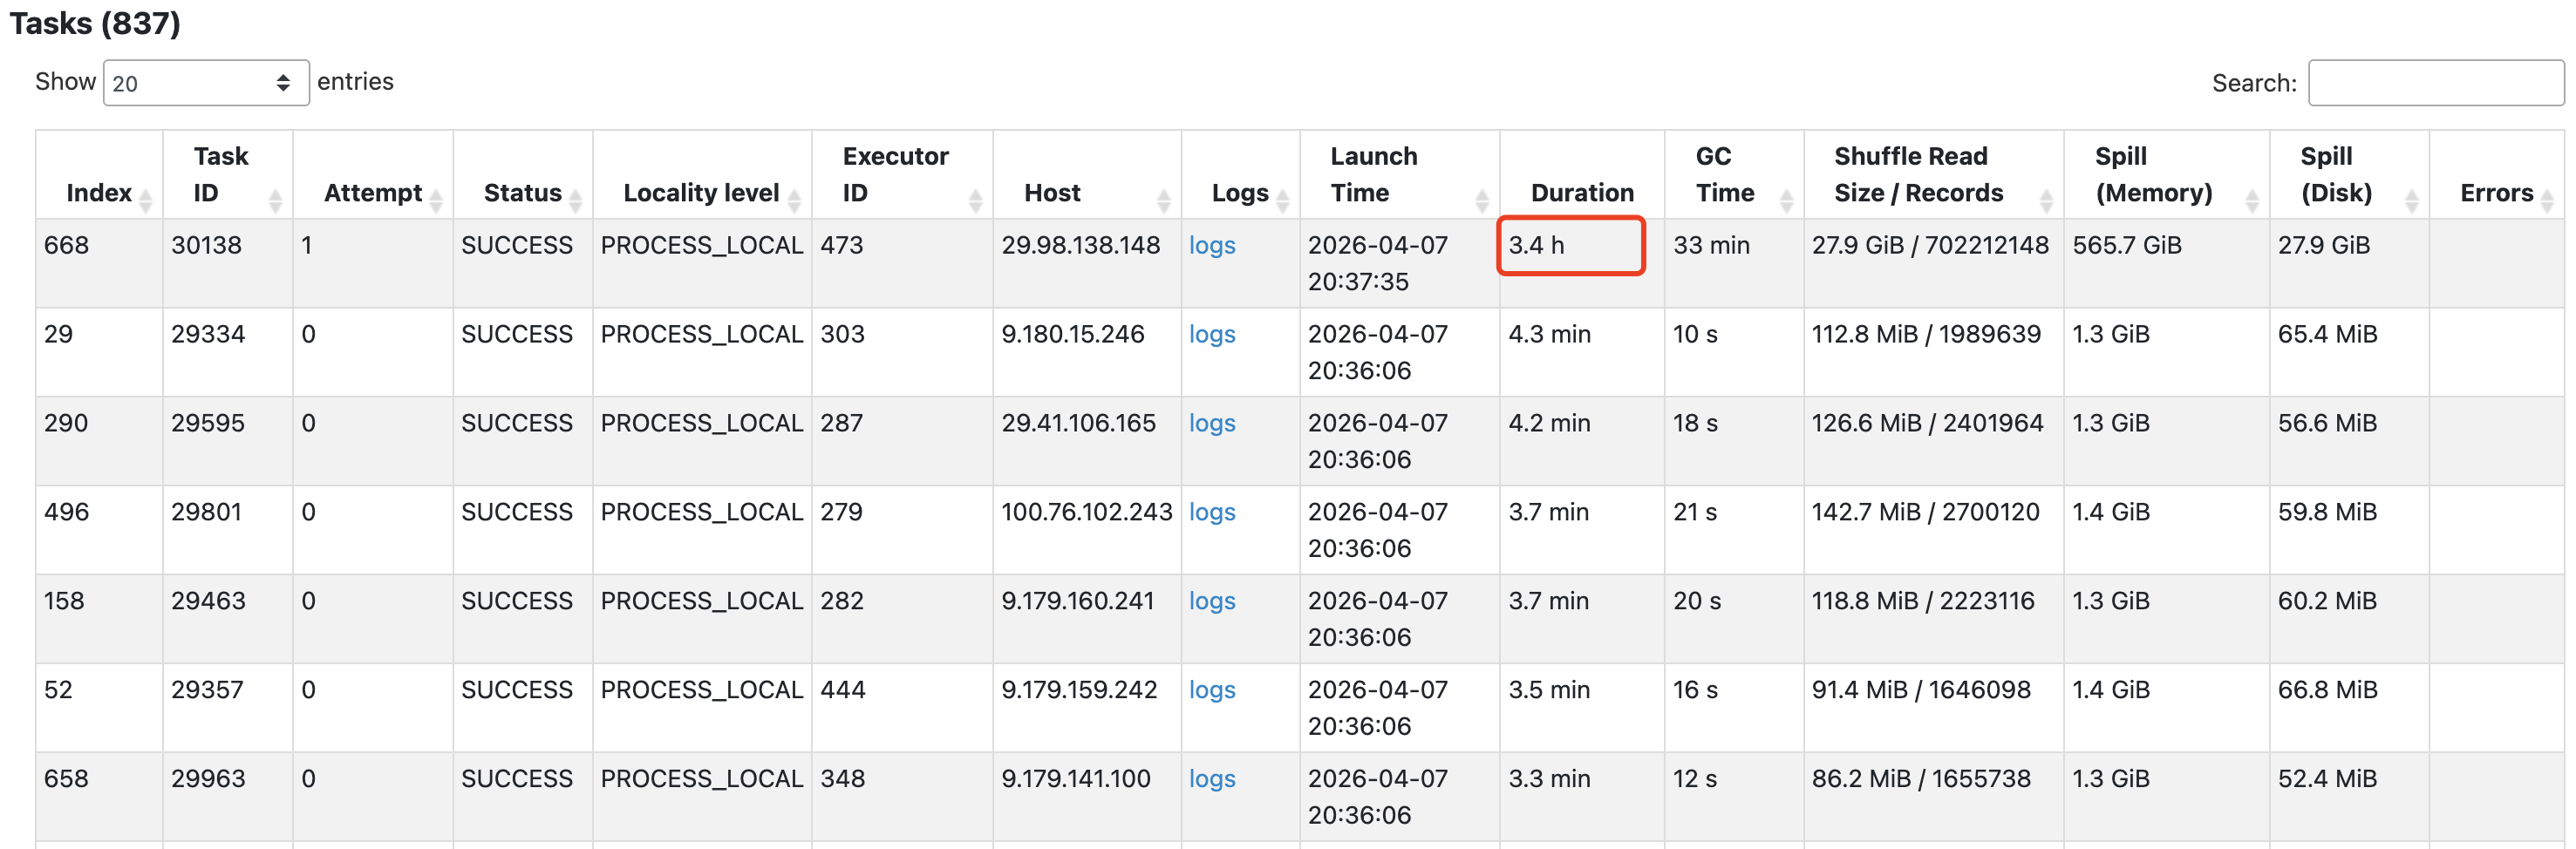Open the Show entries dropdown
This screenshot has height=849, width=2576.
pos(205,83)
